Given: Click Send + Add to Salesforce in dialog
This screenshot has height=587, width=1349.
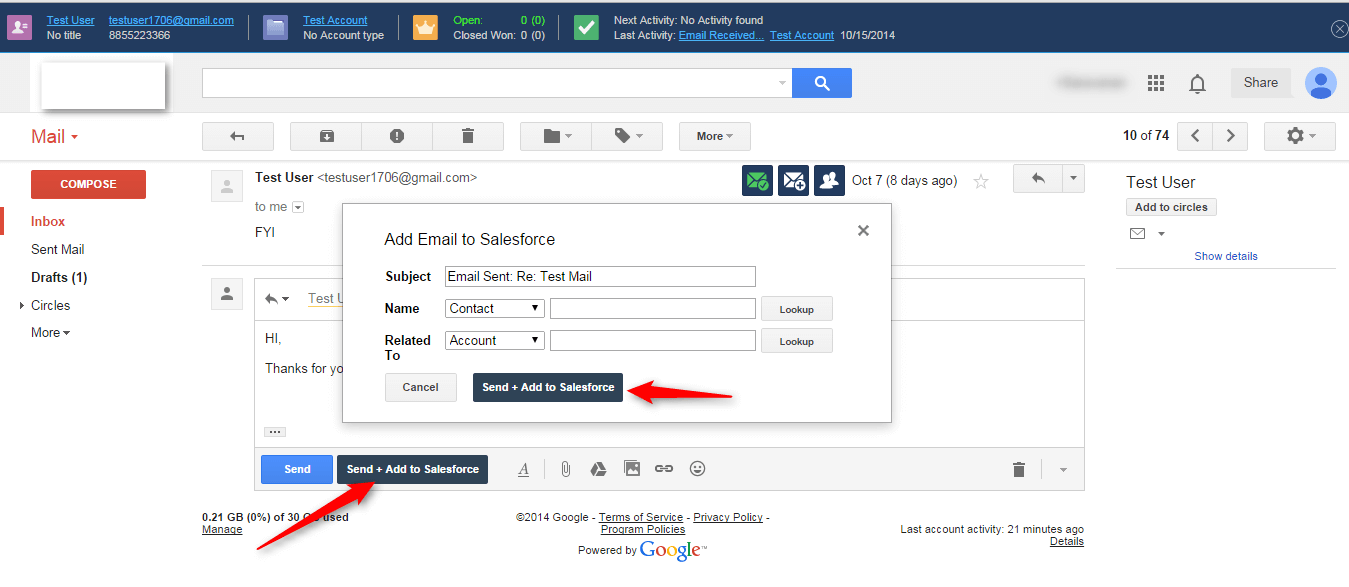Looking at the screenshot, I should tap(548, 387).
